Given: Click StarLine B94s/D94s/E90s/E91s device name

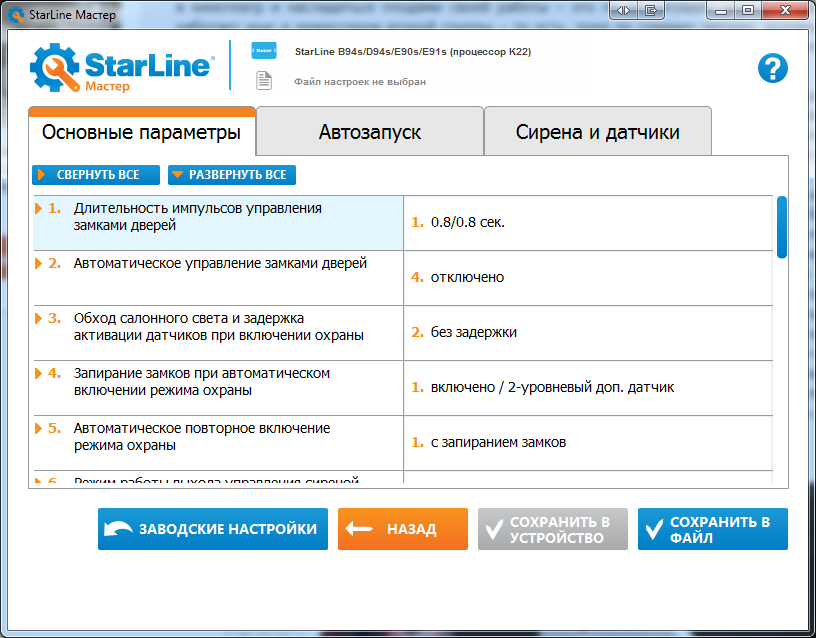Looking at the screenshot, I should [x=413, y=52].
